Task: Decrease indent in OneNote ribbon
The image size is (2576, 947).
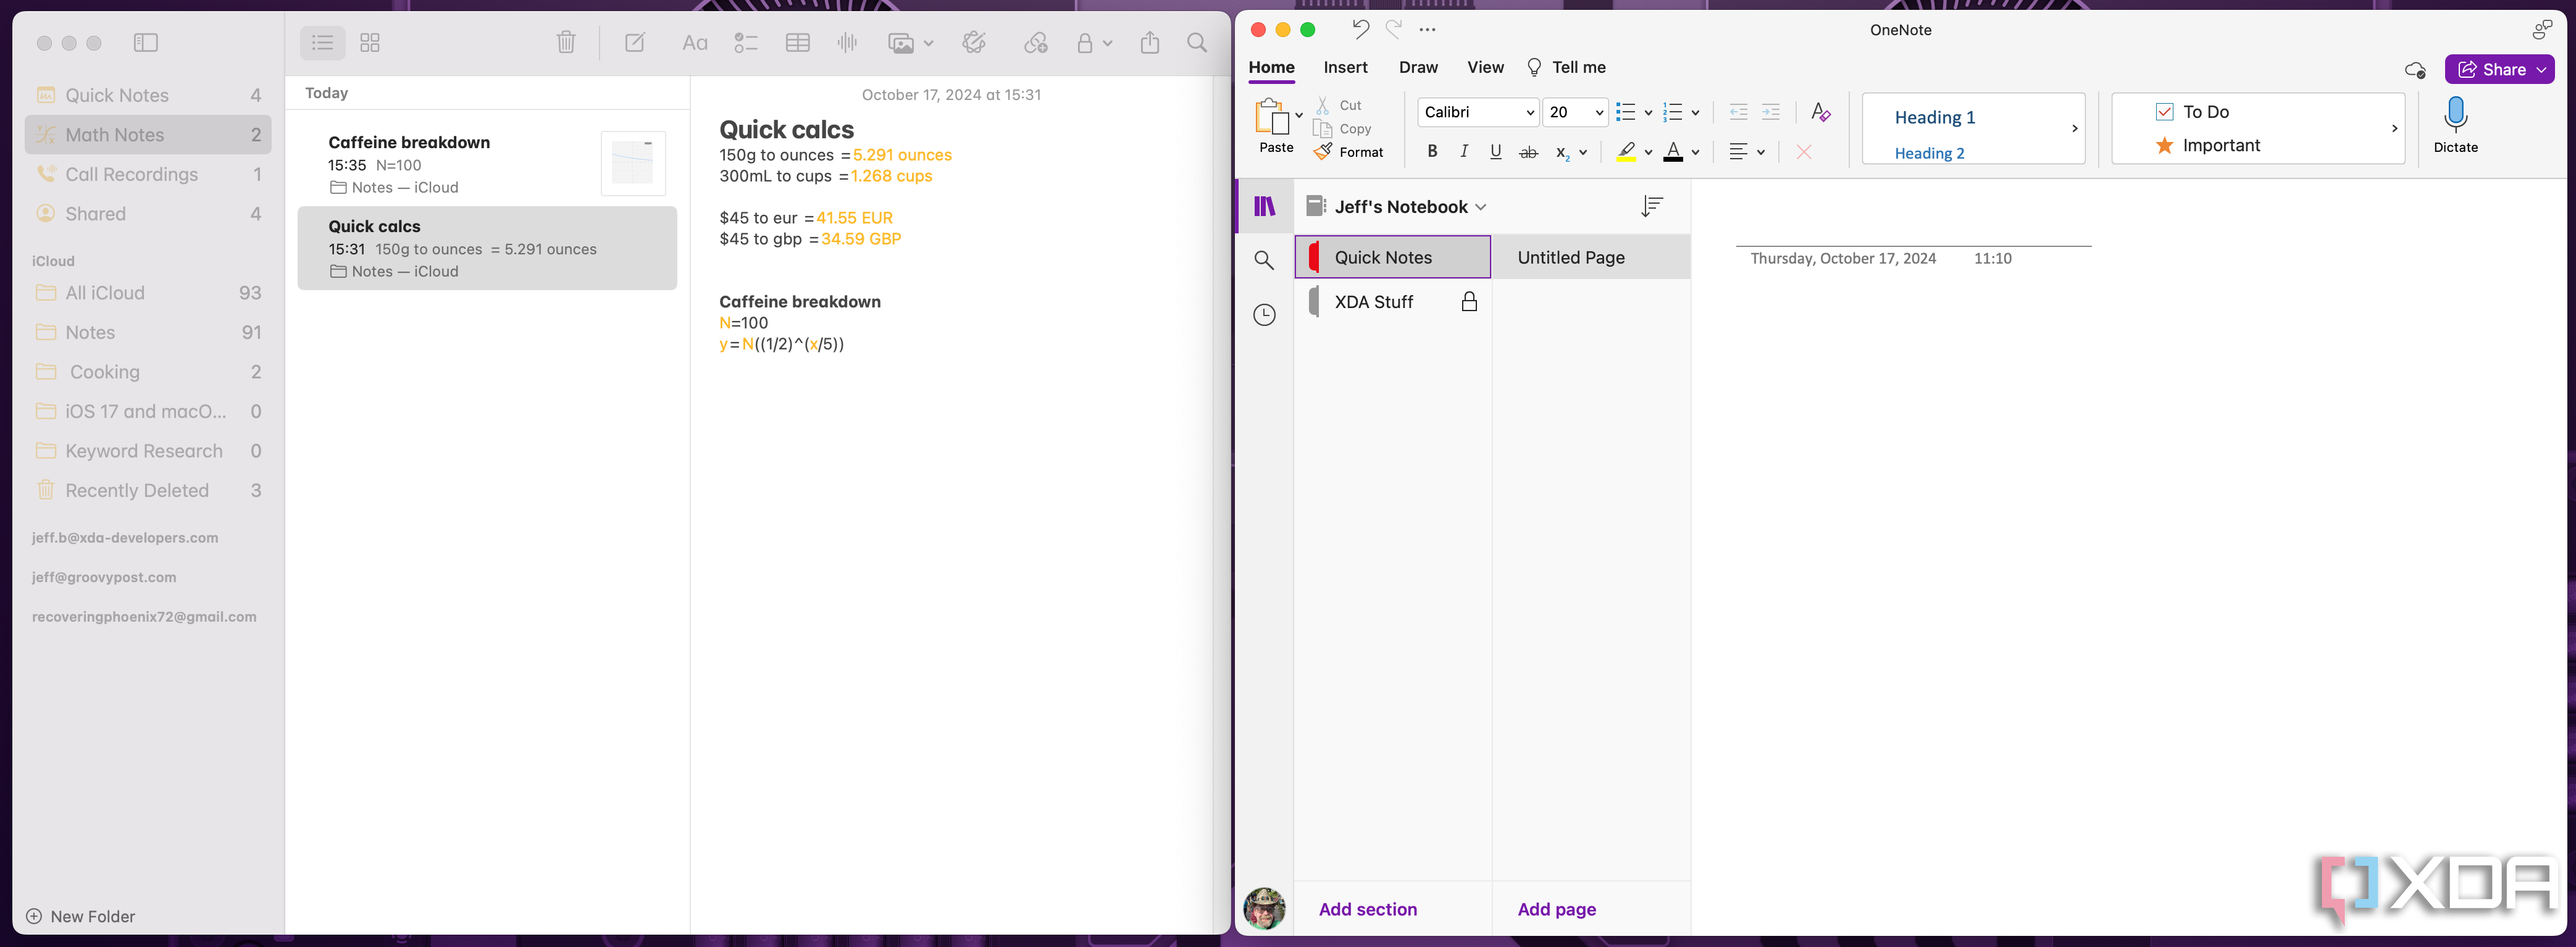Action: (1738, 112)
